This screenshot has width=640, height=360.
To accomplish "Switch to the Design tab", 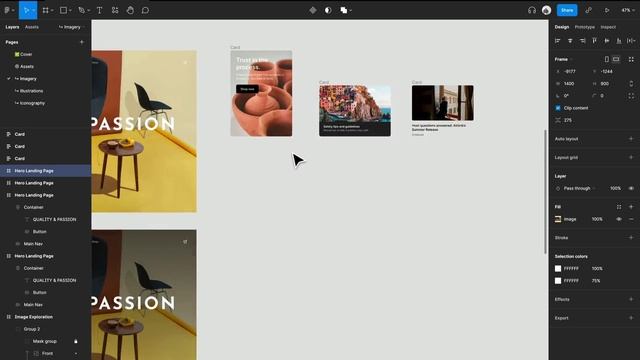I will point(562,27).
